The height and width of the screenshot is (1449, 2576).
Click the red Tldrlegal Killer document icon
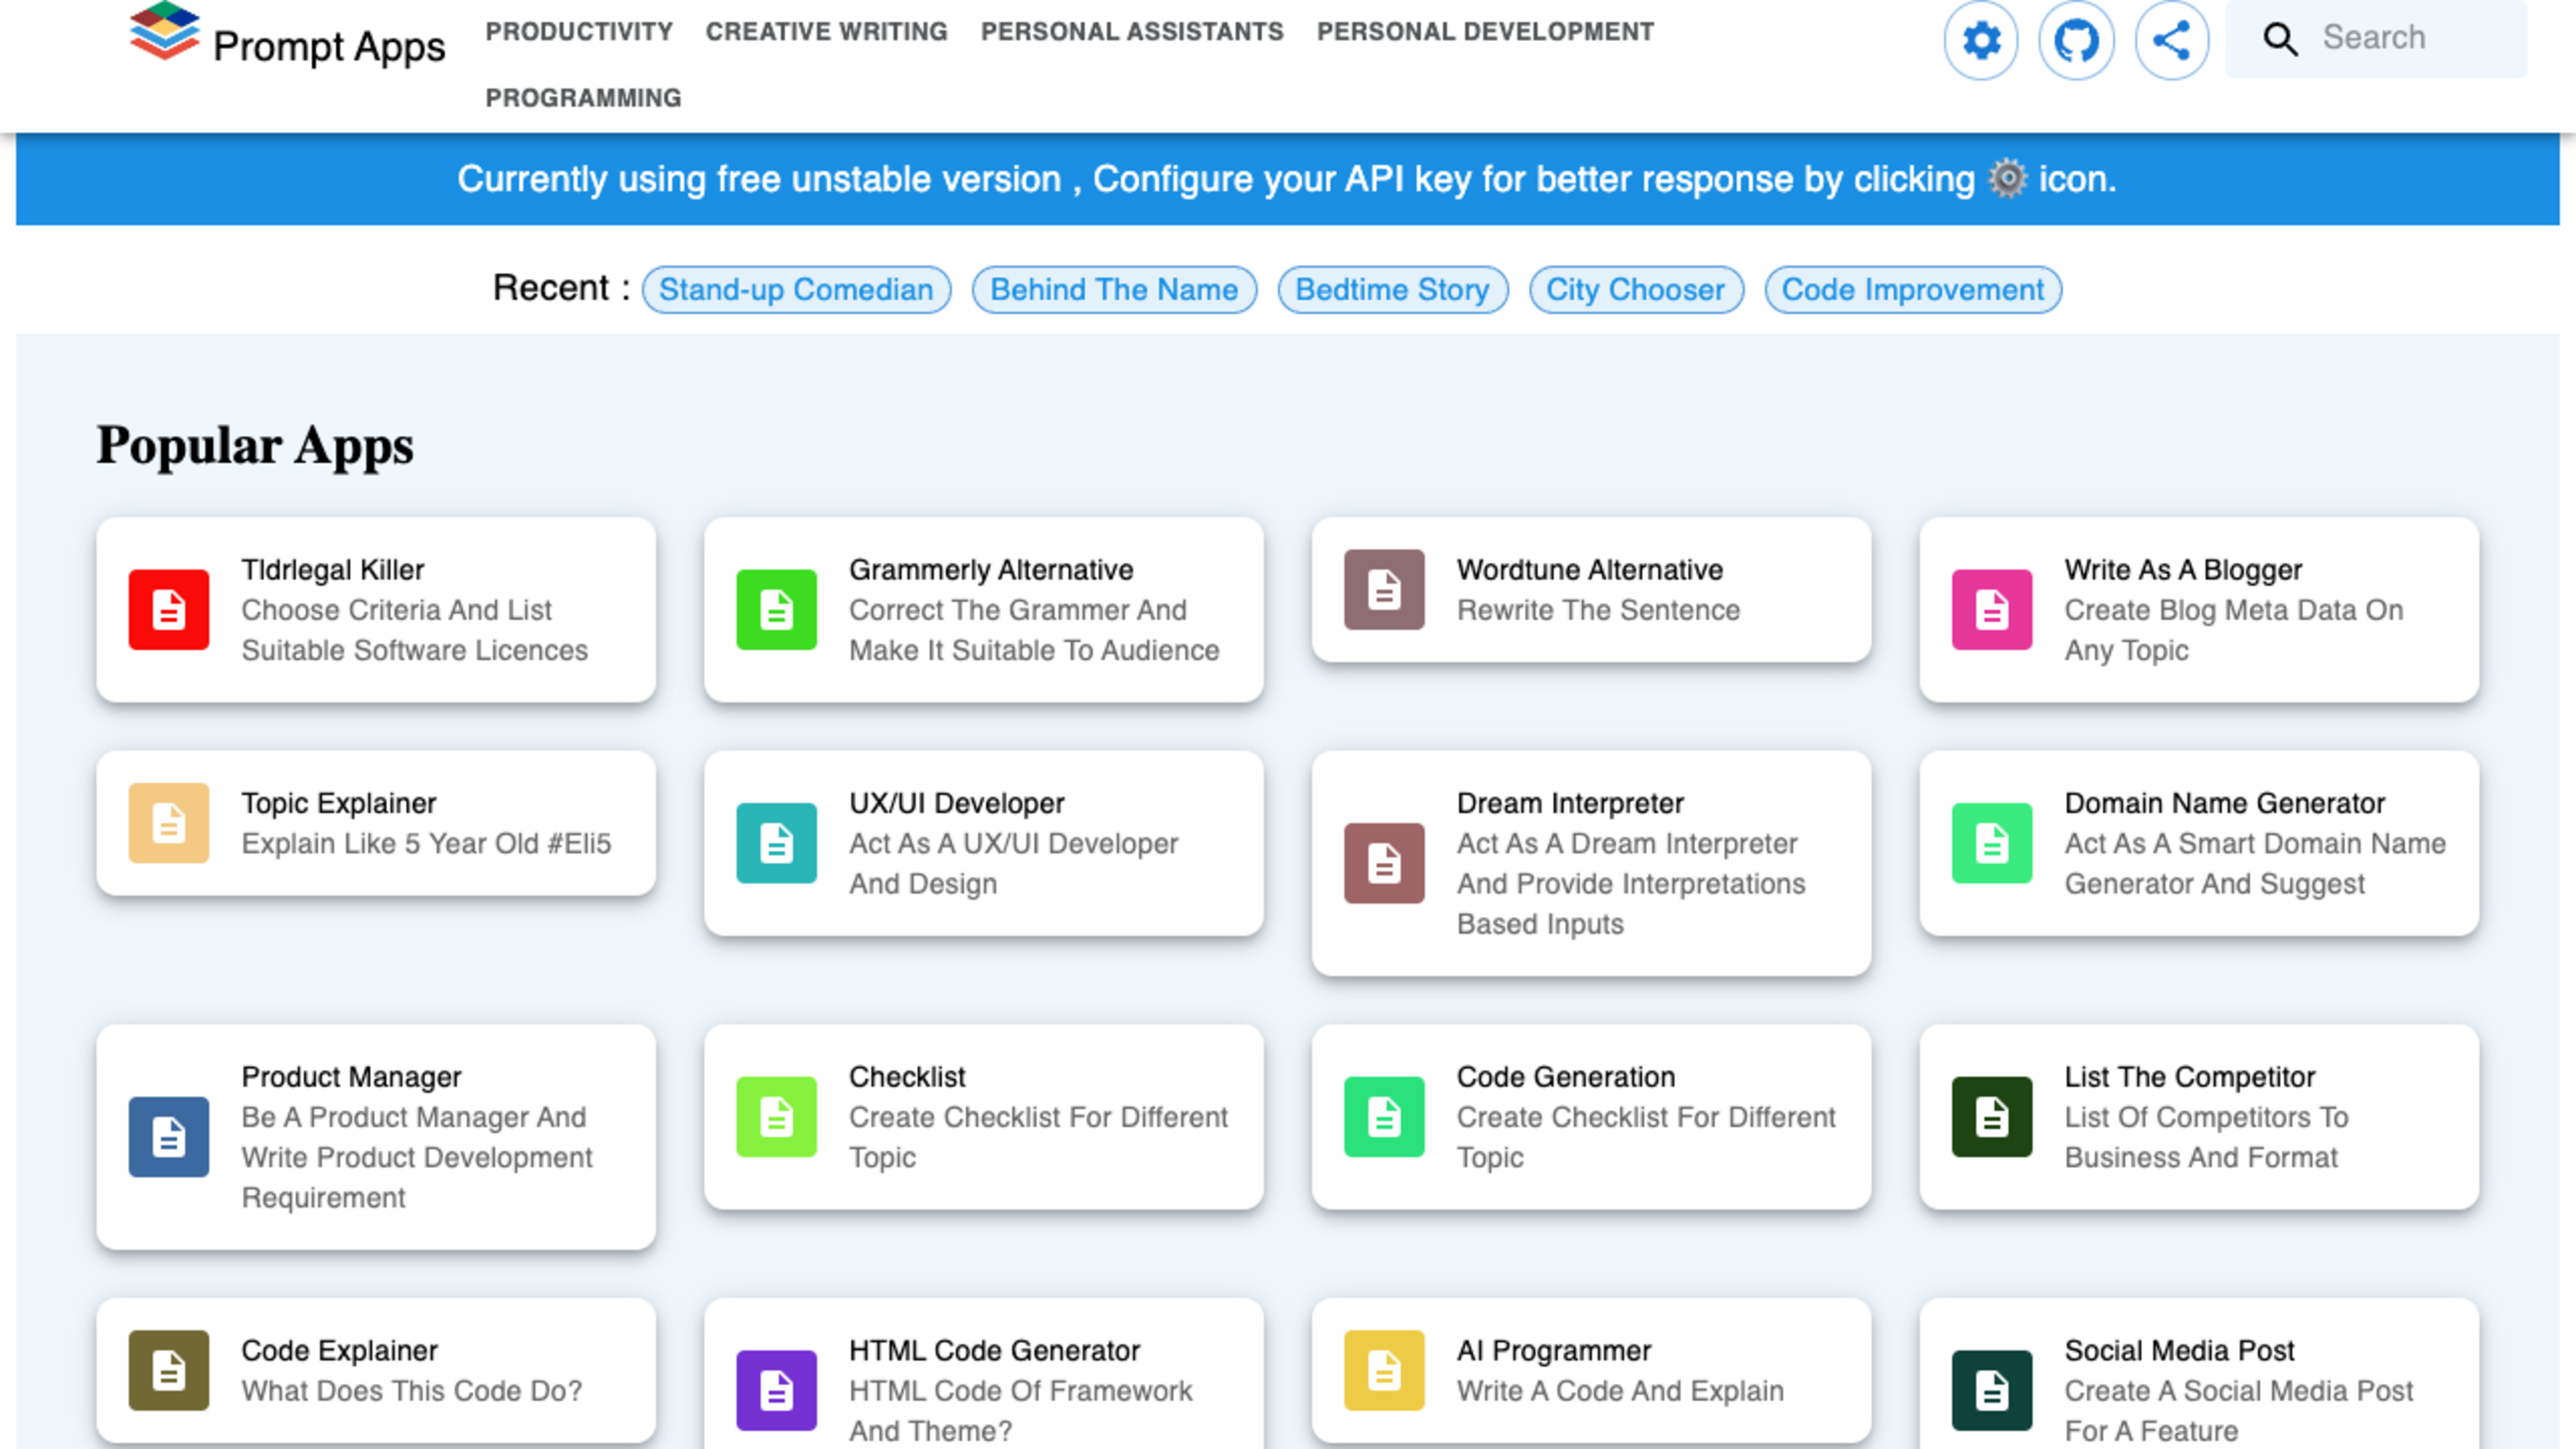coord(168,609)
